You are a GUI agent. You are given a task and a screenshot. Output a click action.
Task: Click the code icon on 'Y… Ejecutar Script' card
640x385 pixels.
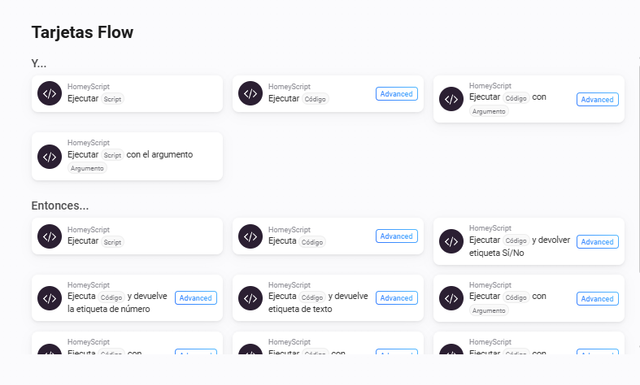[x=49, y=93]
